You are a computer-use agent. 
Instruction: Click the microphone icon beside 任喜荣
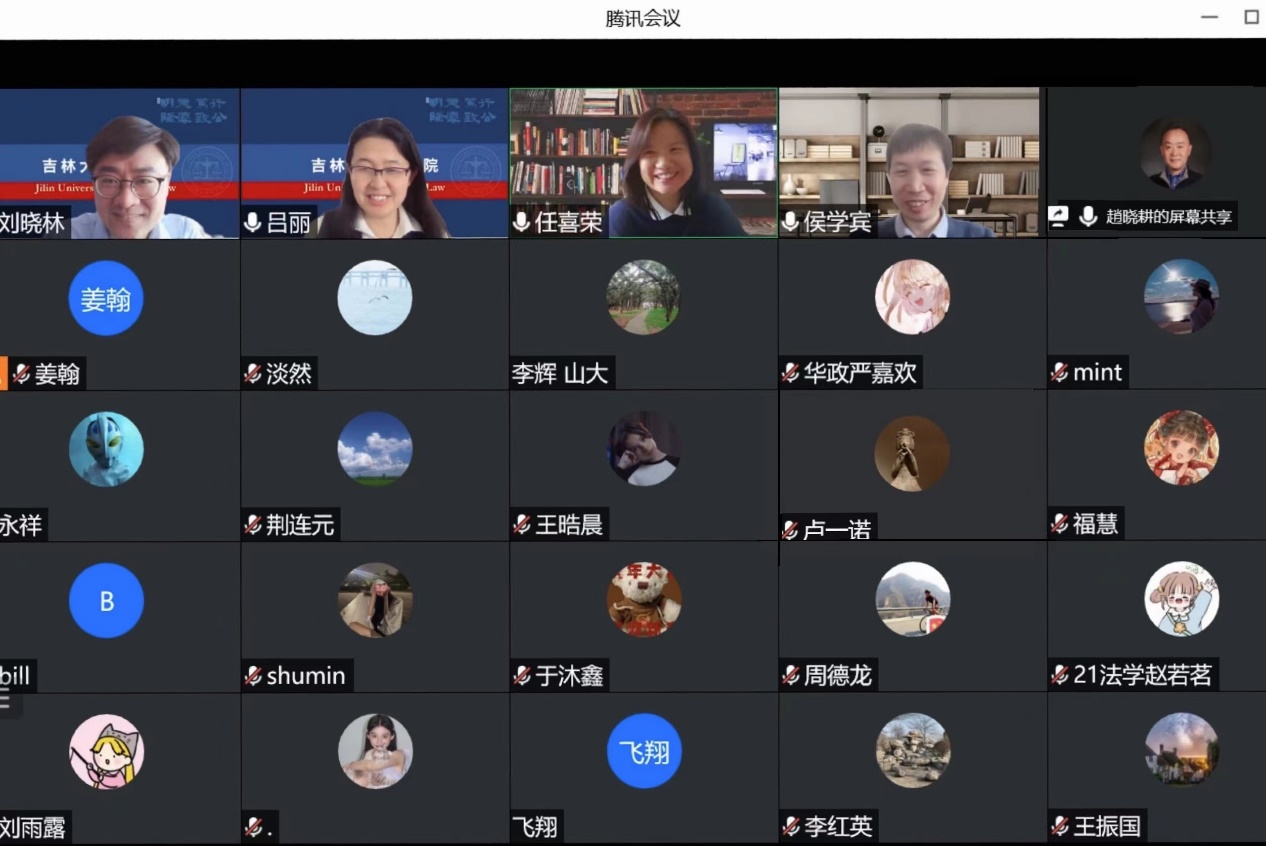[521, 222]
